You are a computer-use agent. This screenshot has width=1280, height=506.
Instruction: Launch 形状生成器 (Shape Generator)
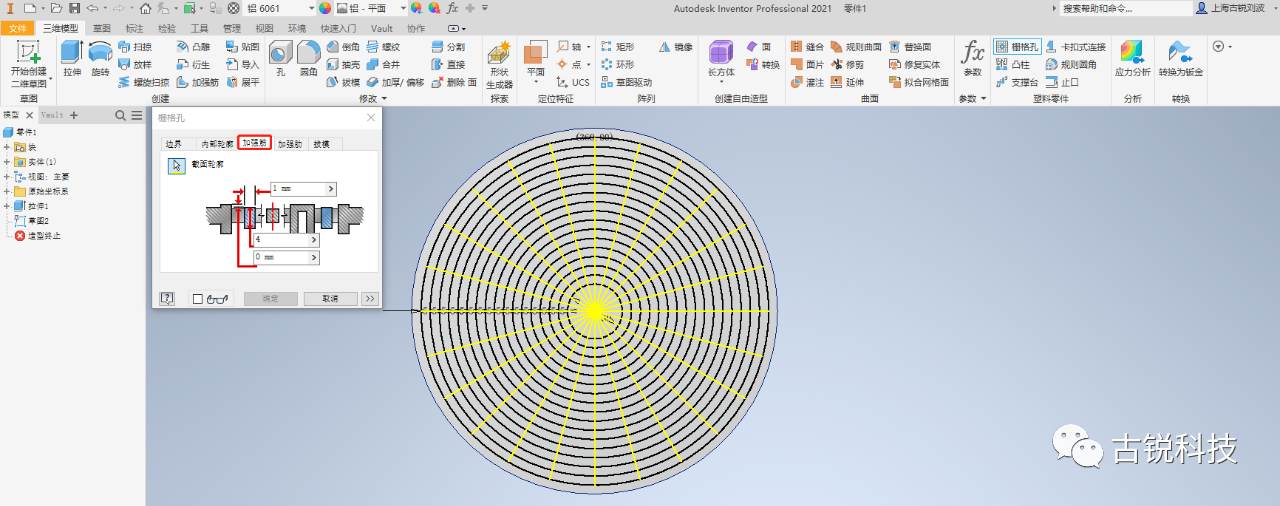499,64
